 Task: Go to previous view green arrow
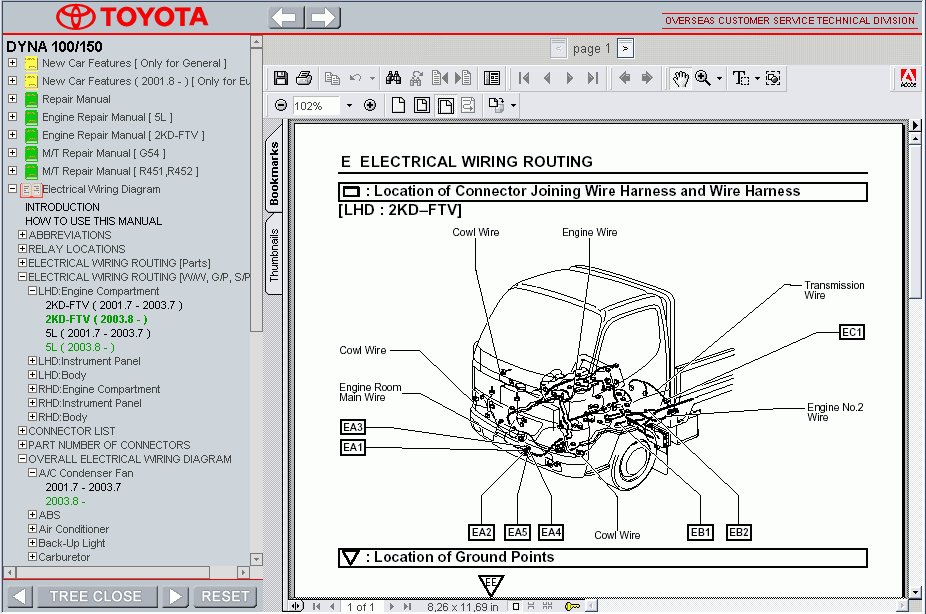click(x=624, y=78)
